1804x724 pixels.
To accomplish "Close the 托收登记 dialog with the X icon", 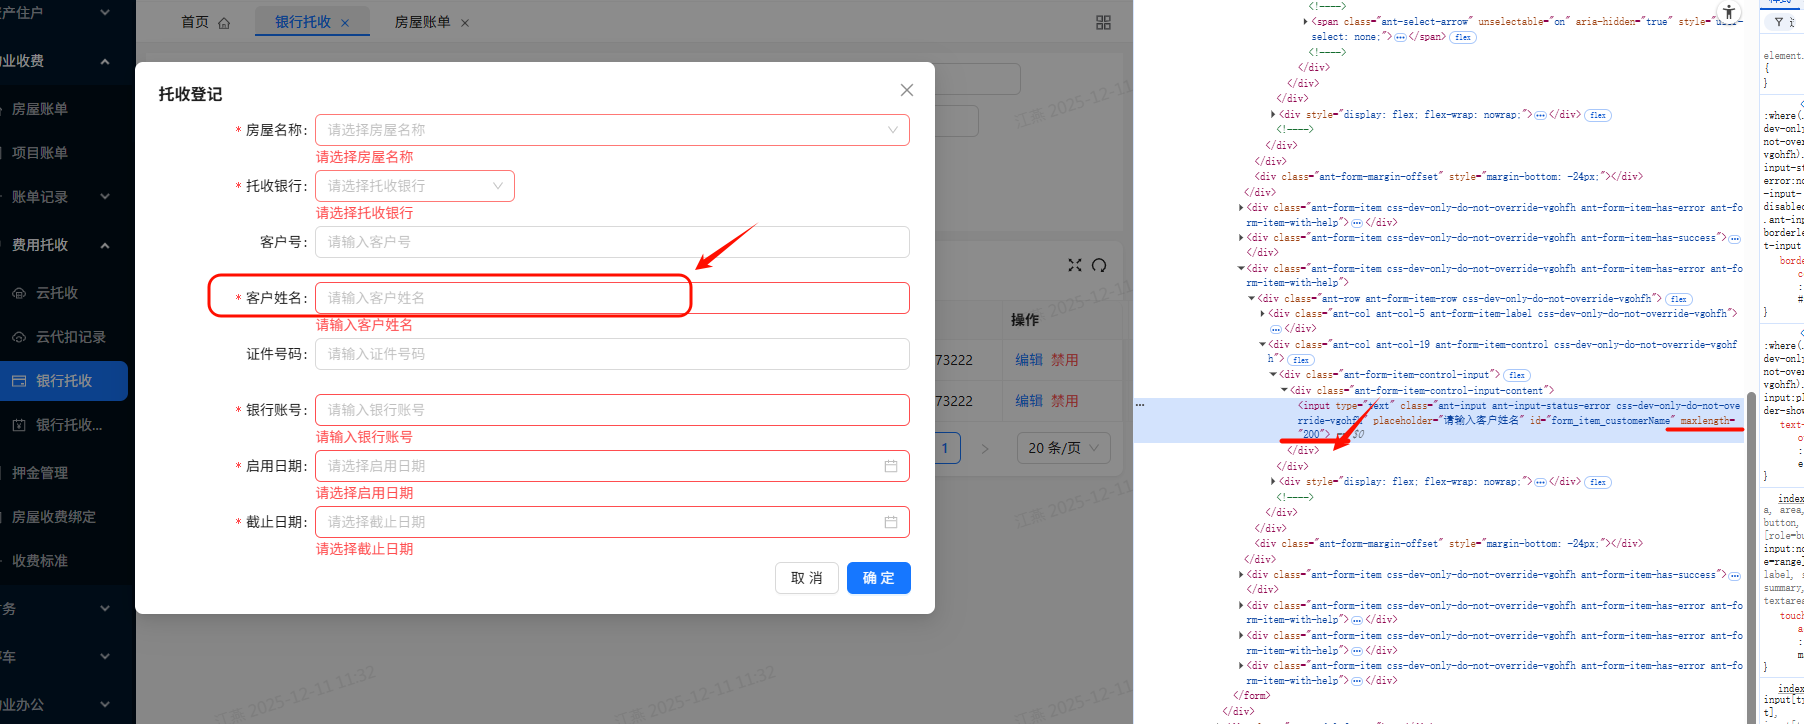I will point(907,90).
